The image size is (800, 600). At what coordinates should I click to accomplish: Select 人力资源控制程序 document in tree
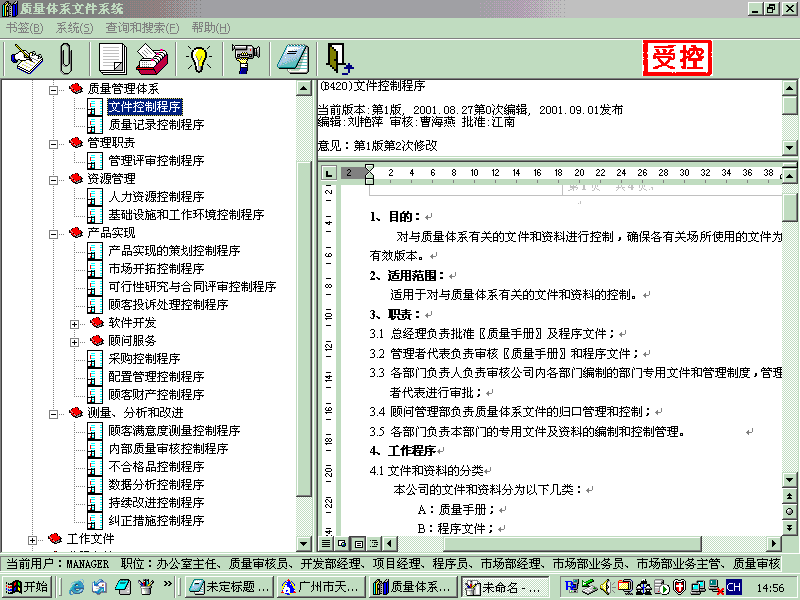click(156, 197)
